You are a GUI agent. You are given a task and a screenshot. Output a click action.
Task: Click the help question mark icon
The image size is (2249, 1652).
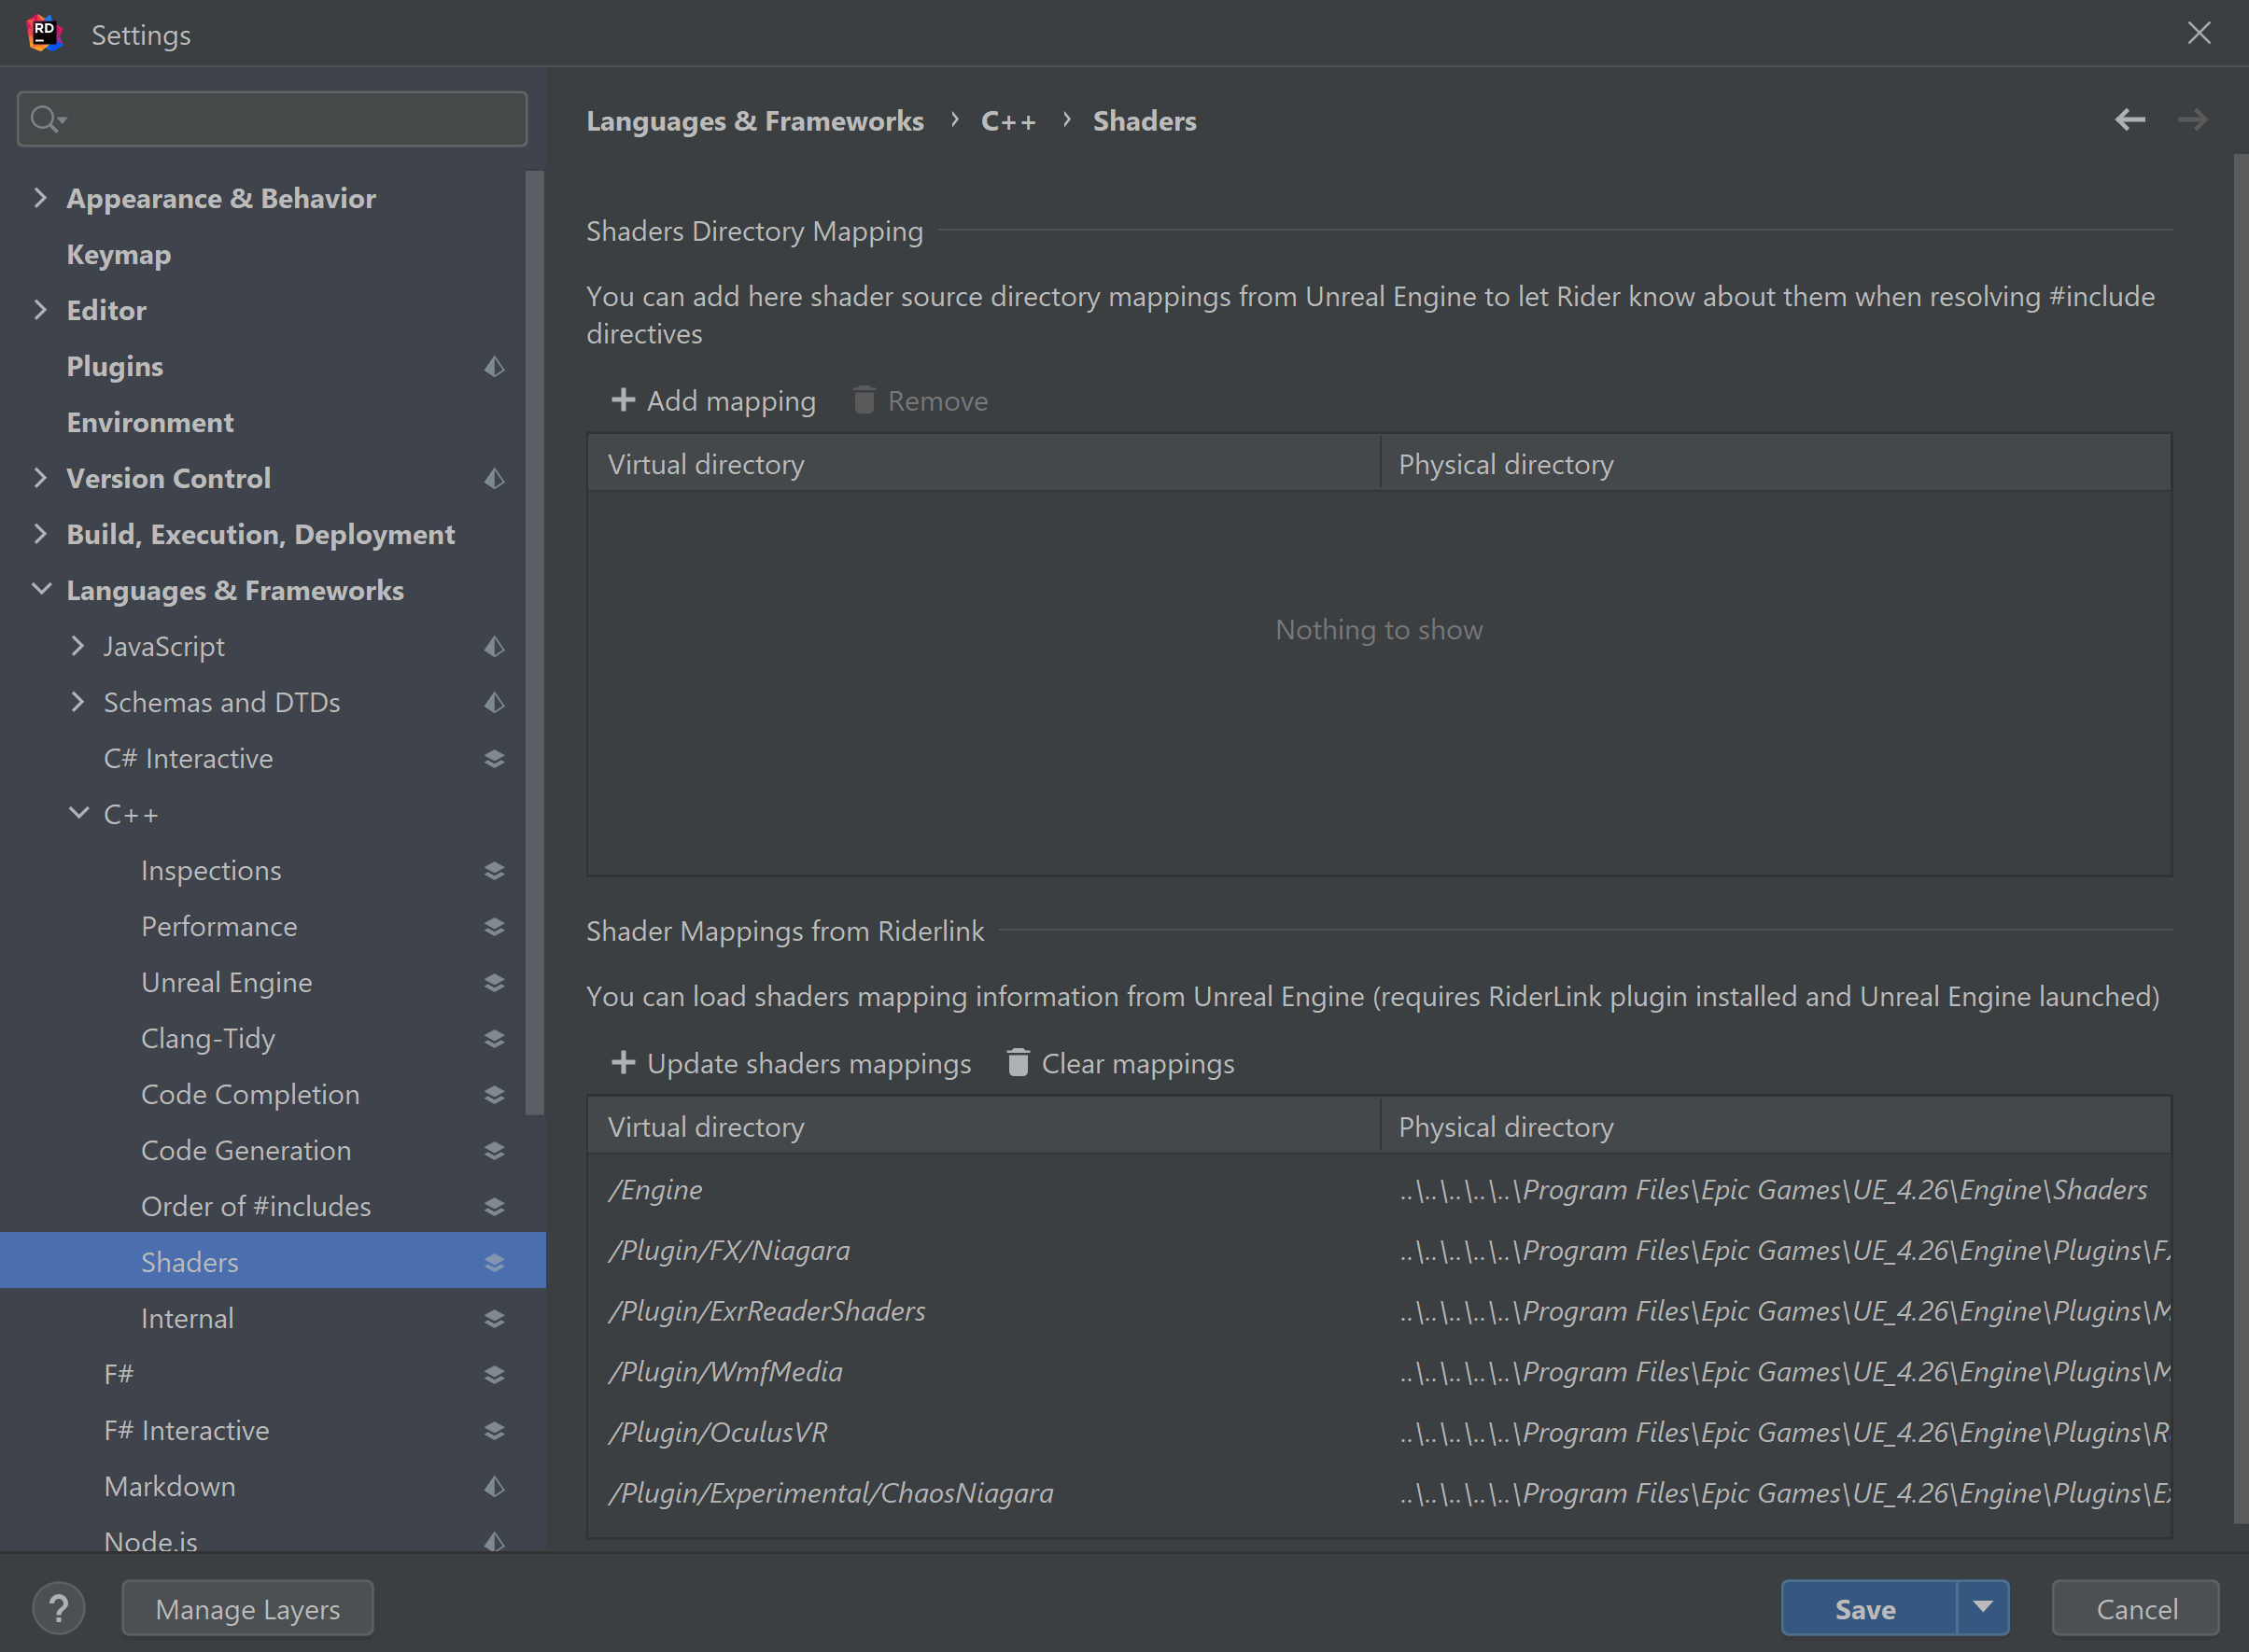click(x=58, y=1609)
